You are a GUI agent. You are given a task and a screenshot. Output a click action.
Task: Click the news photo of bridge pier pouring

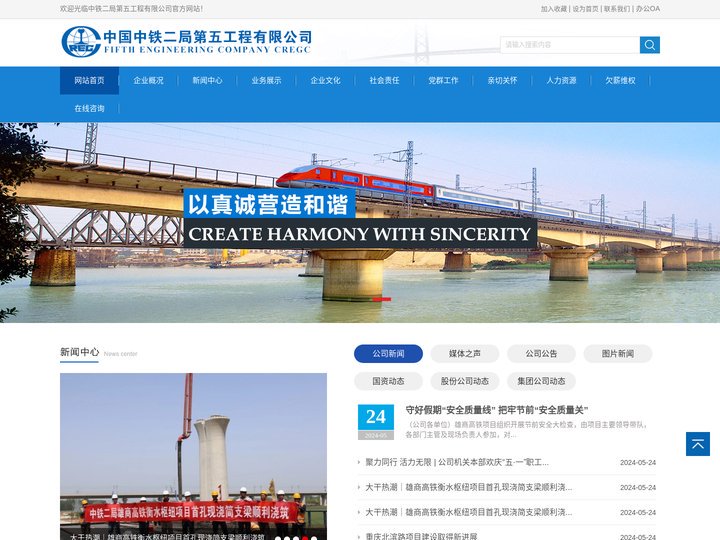click(193, 456)
